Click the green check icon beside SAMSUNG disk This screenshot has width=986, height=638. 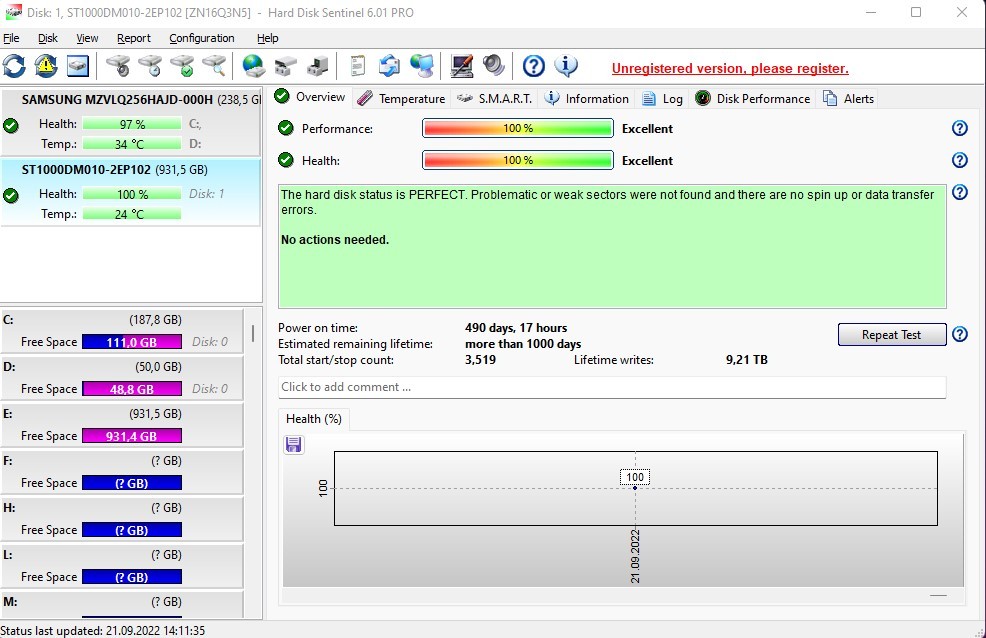[11, 126]
